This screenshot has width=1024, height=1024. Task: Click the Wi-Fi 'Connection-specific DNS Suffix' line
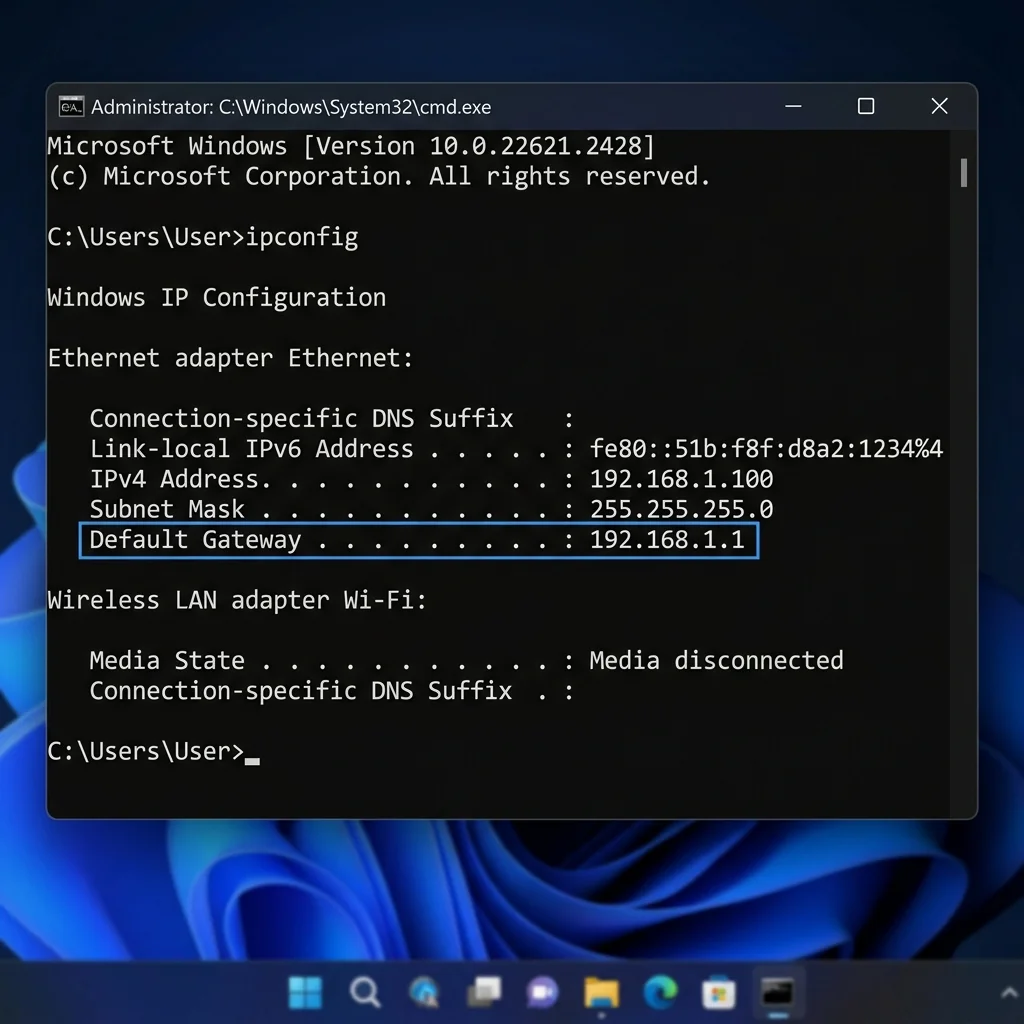click(332, 691)
